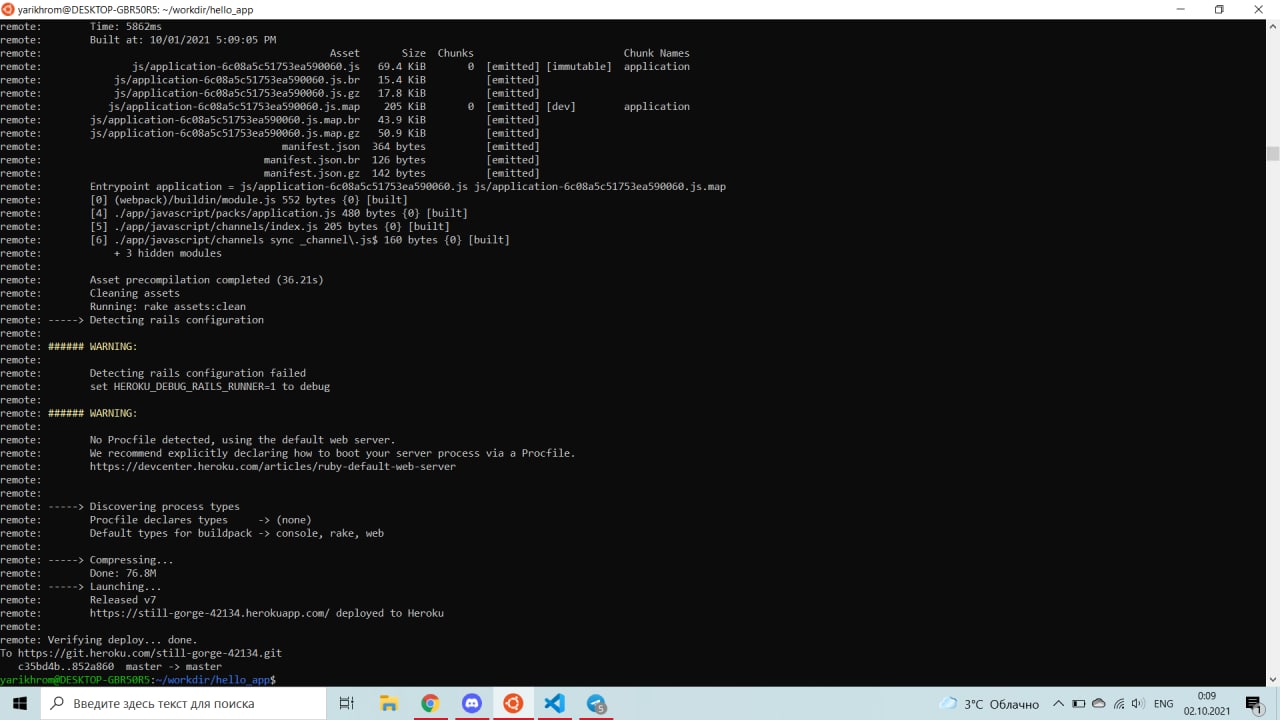Click the still-gorge-42134.herokuapp.com deployed URL
This screenshot has height=720, width=1280.
pos(209,613)
